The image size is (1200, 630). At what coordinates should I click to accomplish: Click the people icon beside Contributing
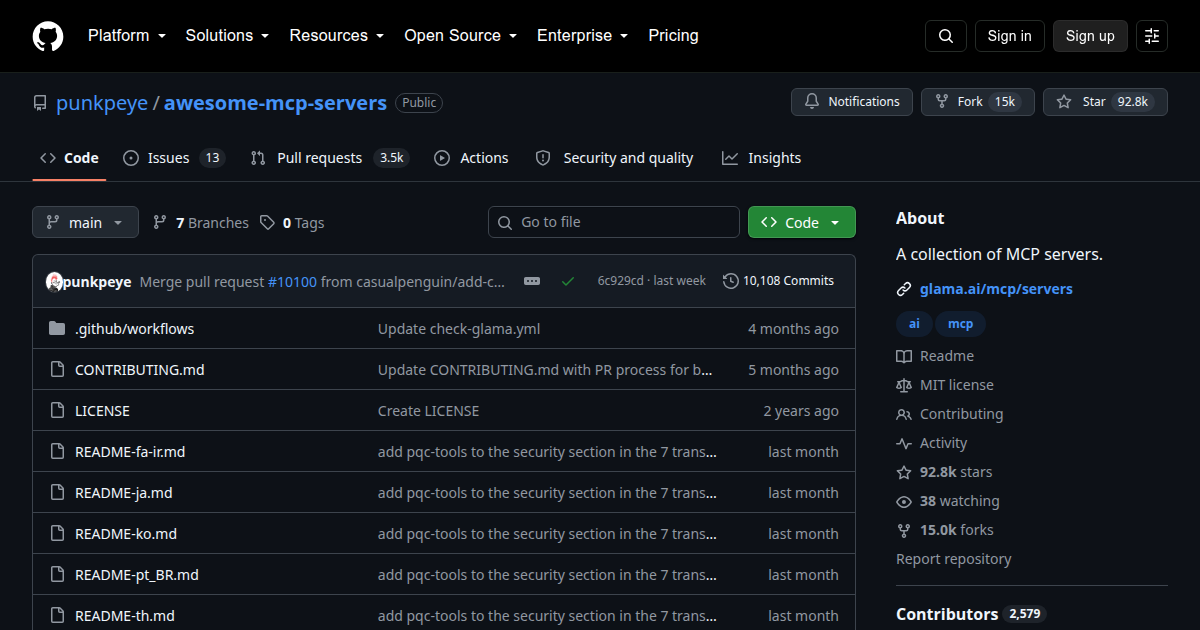pos(904,415)
